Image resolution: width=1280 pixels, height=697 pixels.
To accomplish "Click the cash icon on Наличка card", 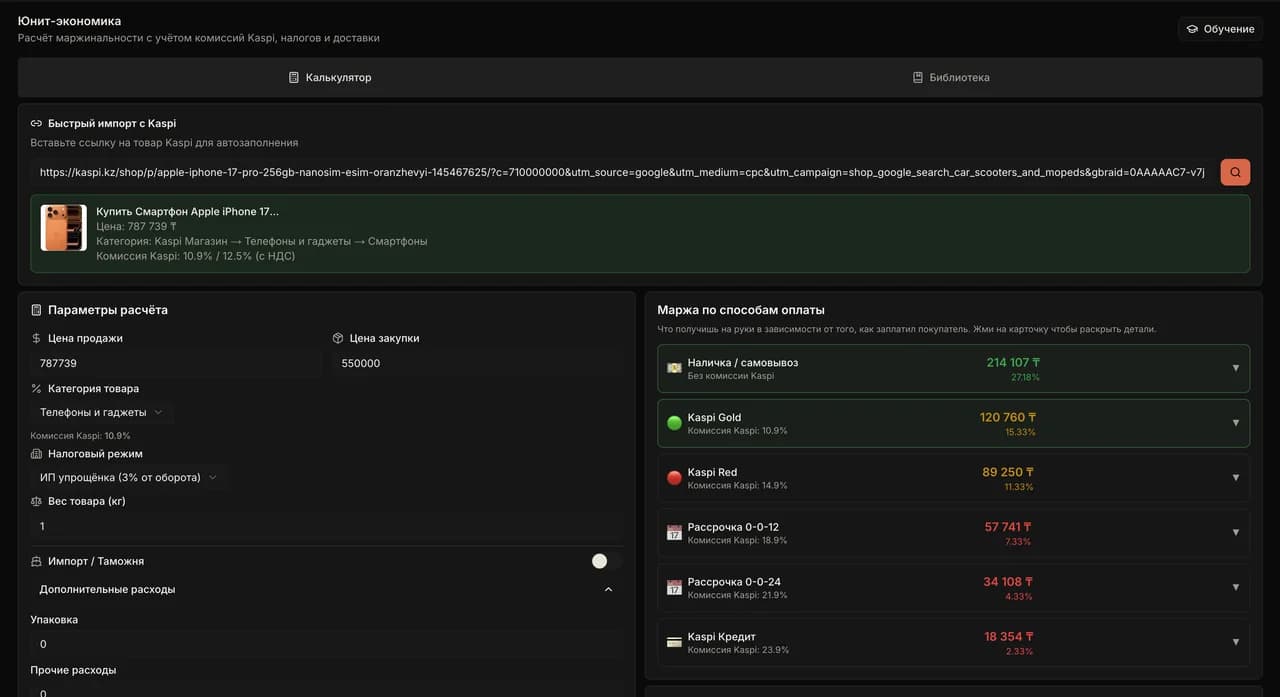I will coord(674,368).
